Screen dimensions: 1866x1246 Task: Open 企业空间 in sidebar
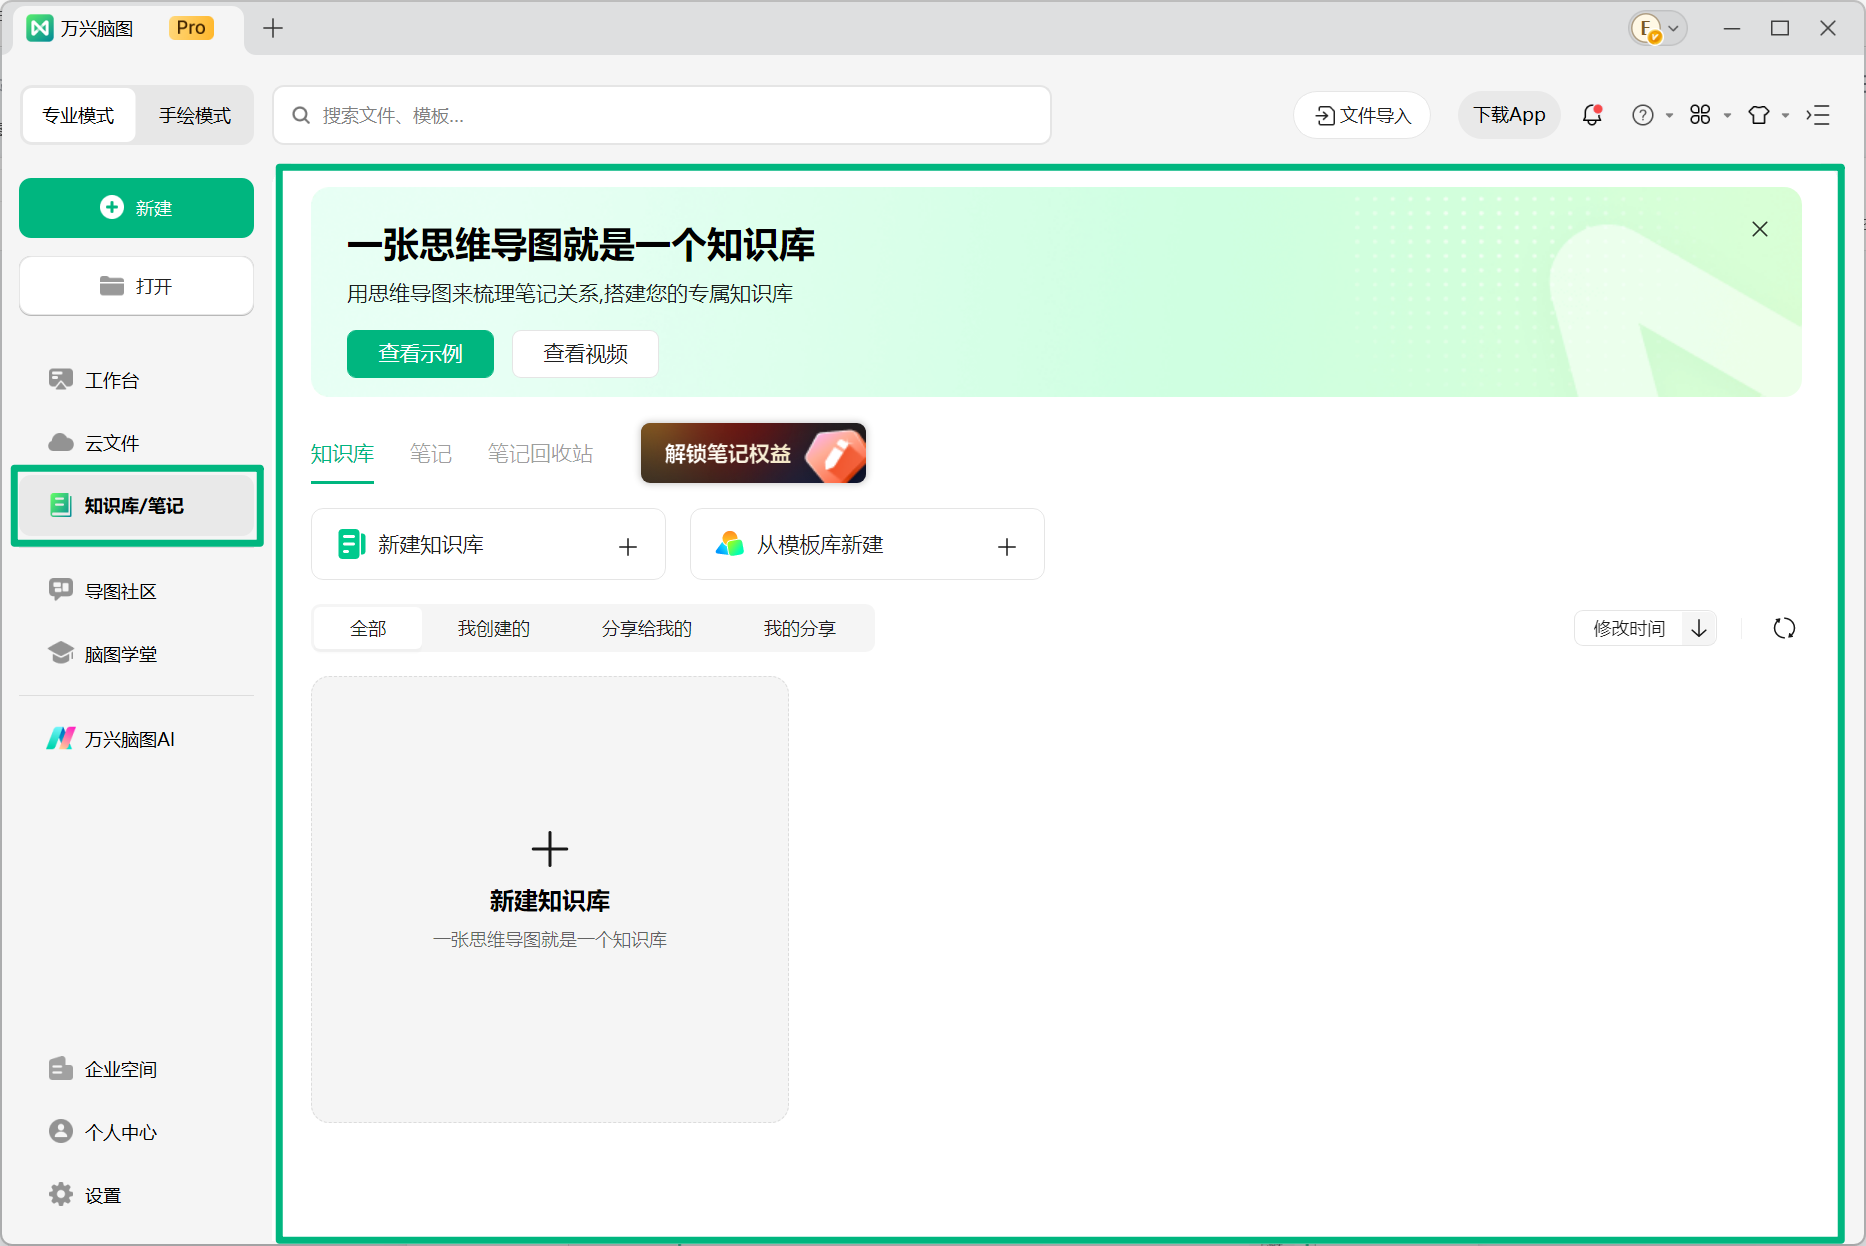click(x=136, y=1069)
